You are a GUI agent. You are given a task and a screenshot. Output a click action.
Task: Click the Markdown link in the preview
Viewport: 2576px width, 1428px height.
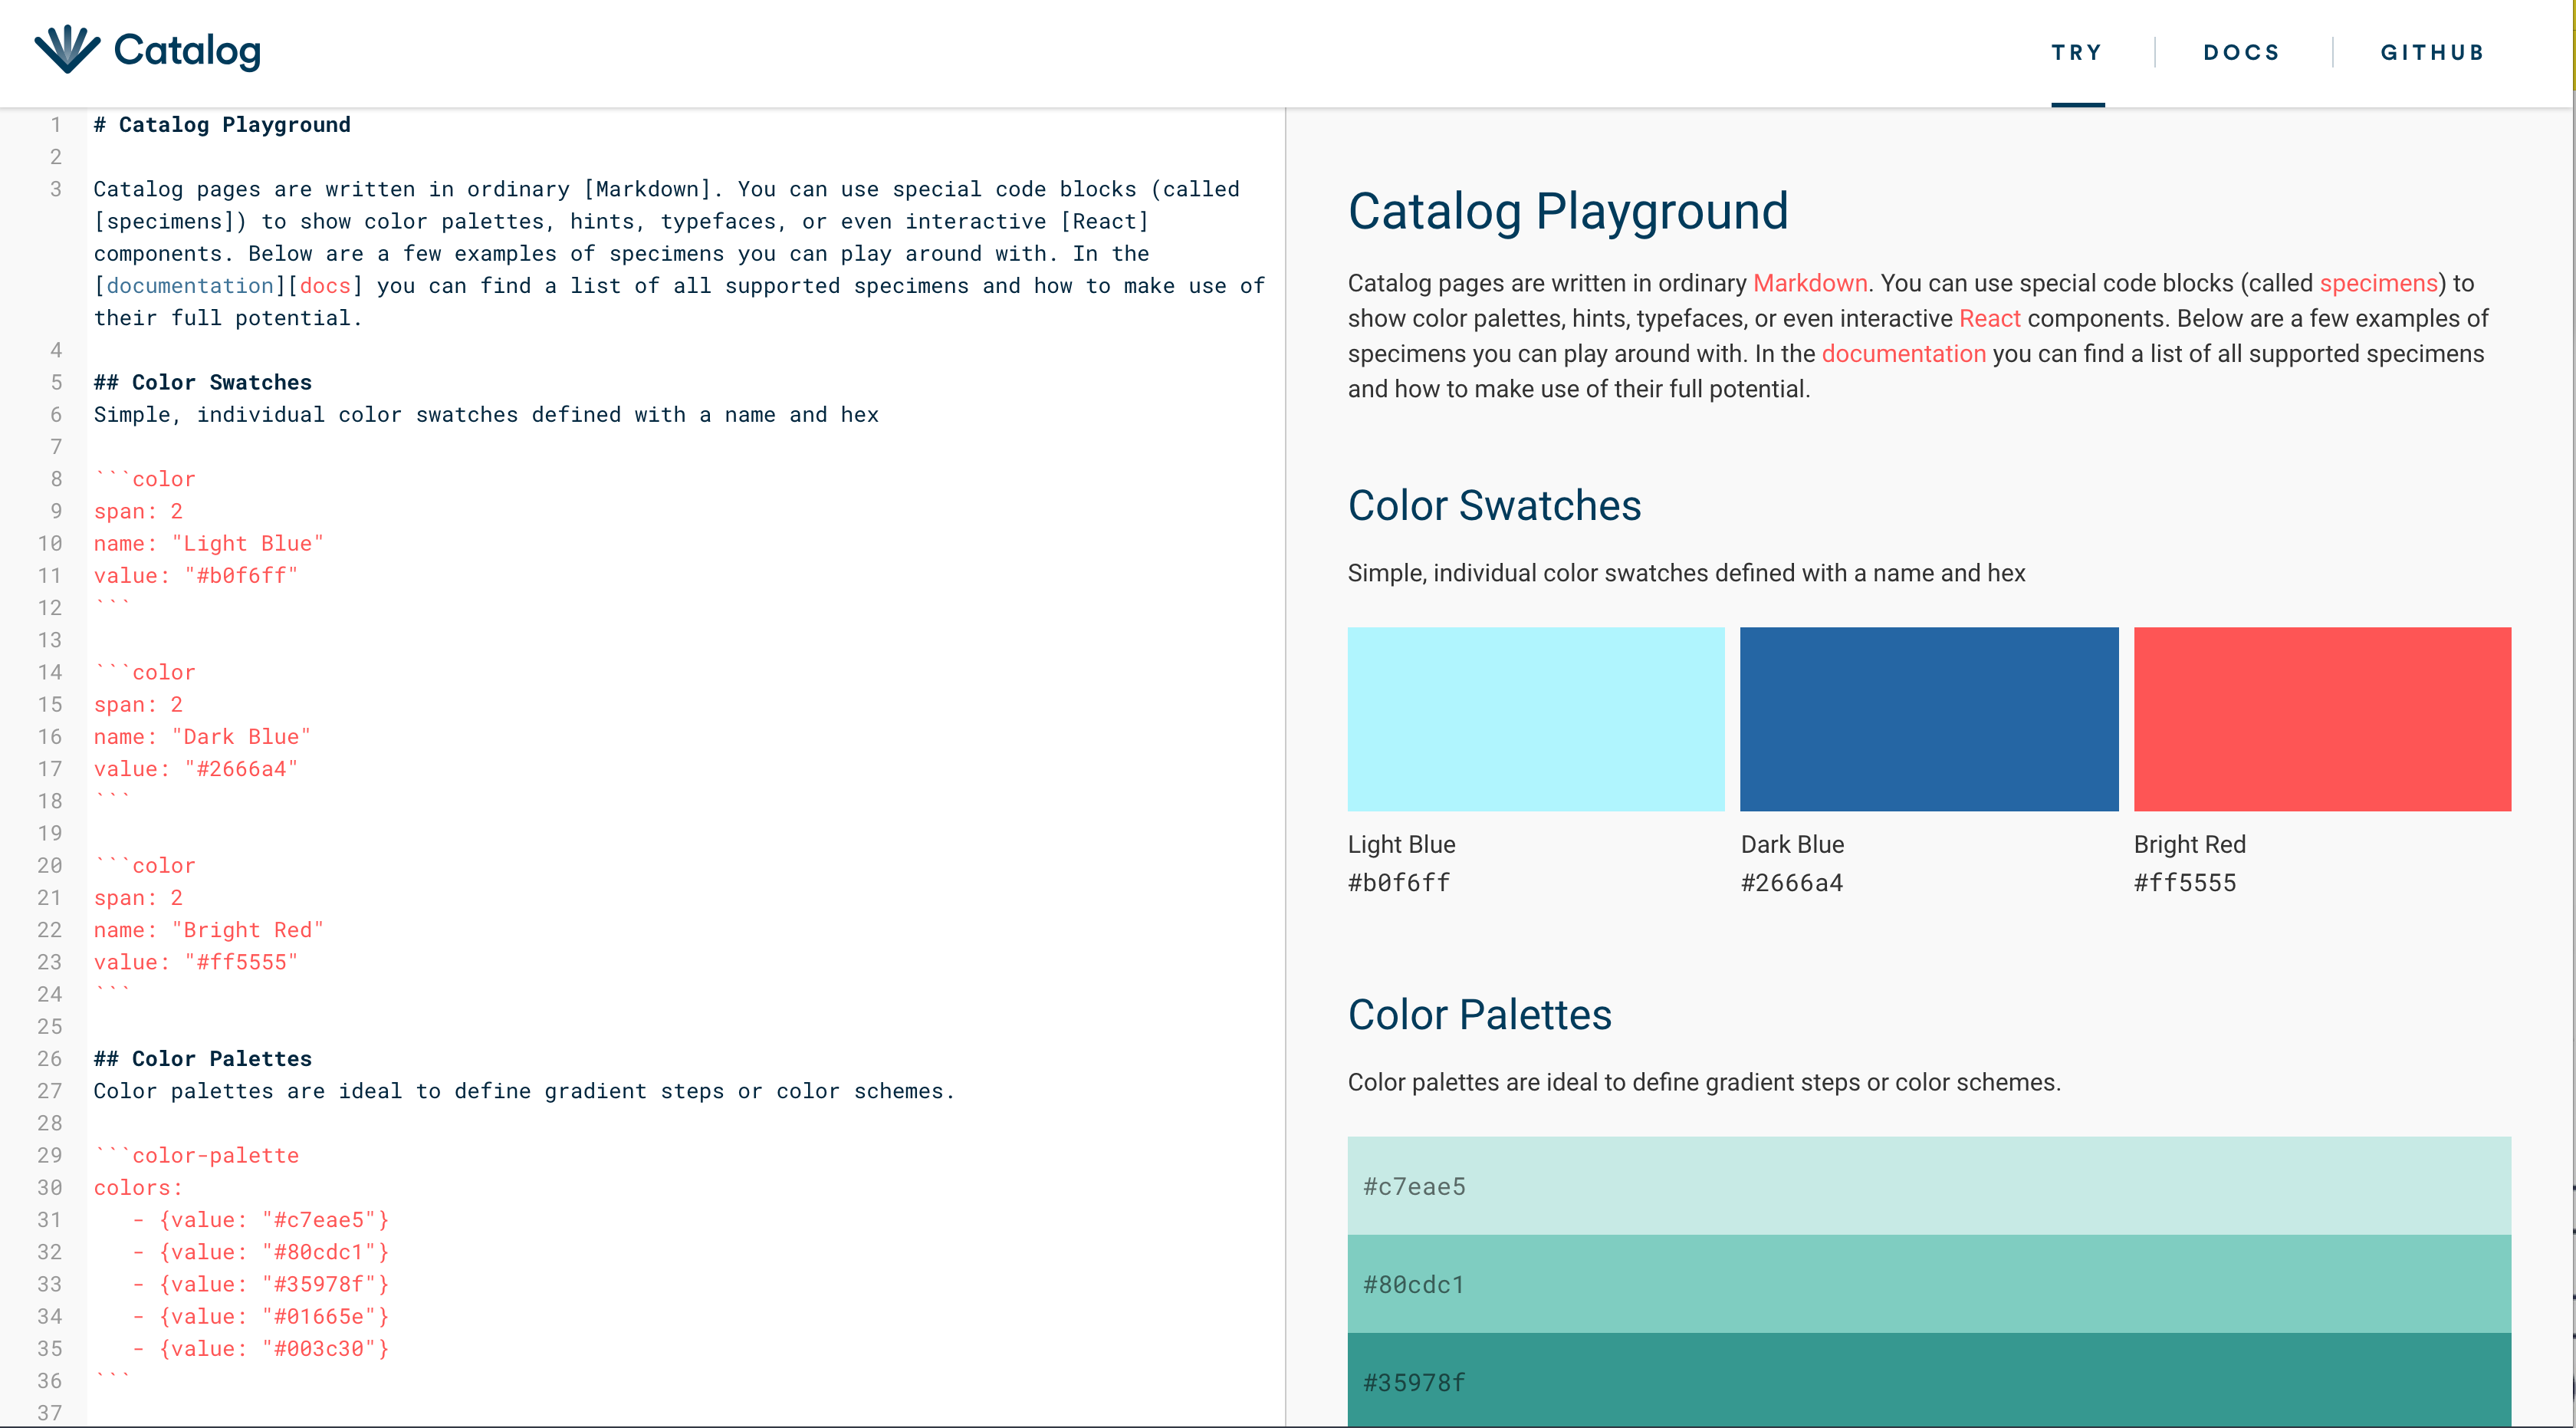point(1810,283)
